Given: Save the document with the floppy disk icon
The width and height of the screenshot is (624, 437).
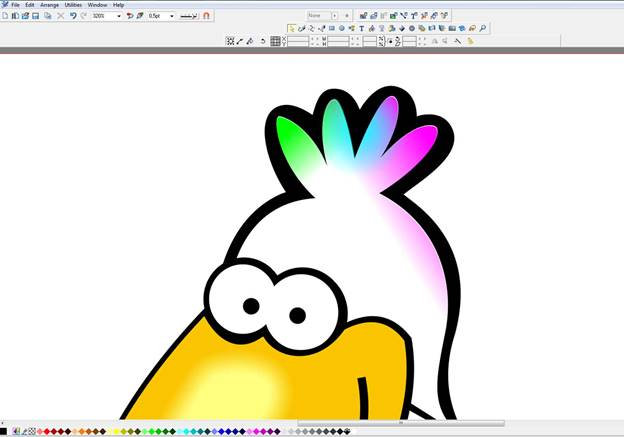Looking at the screenshot, I should pos(35,16).
